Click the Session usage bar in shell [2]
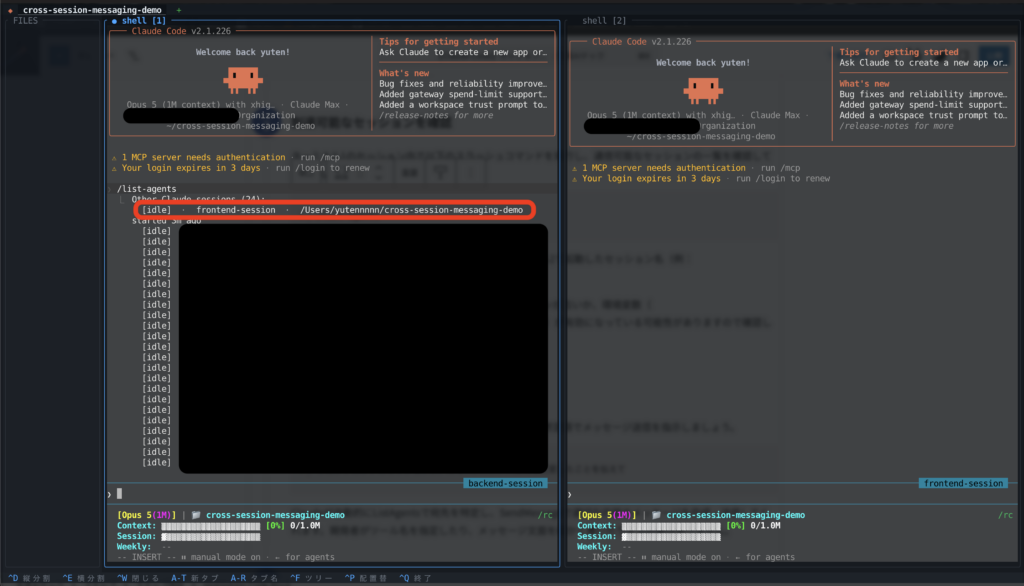 [671, 537]
